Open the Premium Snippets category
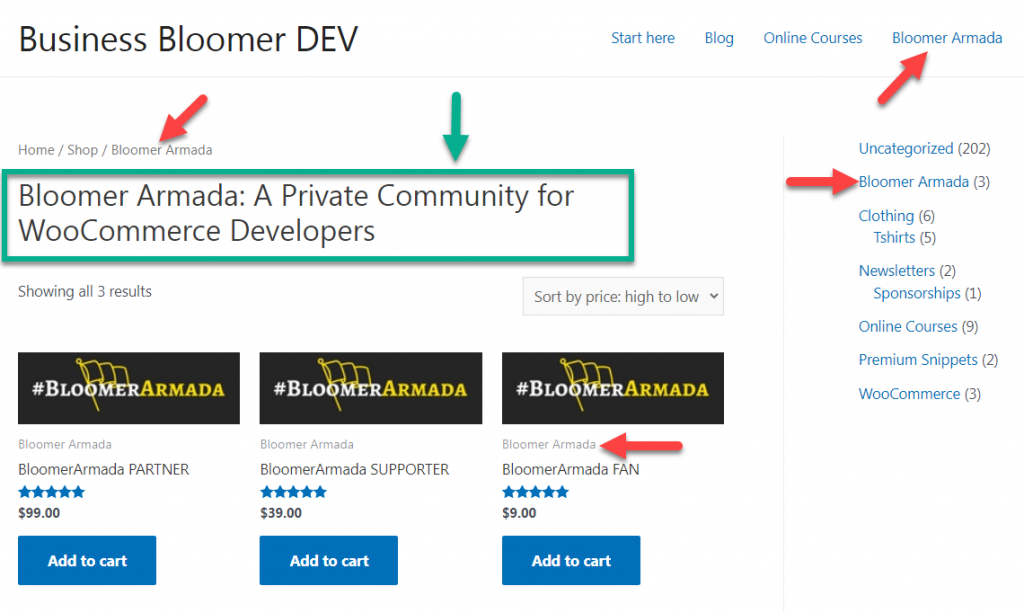The height and width of the screenshot is (613, 1024). click(x=918, y=360)
